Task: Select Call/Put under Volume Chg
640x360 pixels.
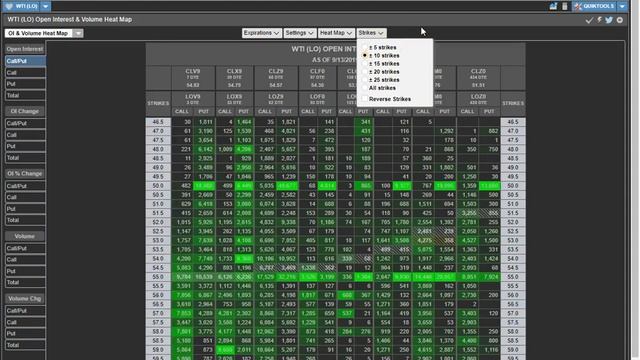Action: (x=25, y=311)
